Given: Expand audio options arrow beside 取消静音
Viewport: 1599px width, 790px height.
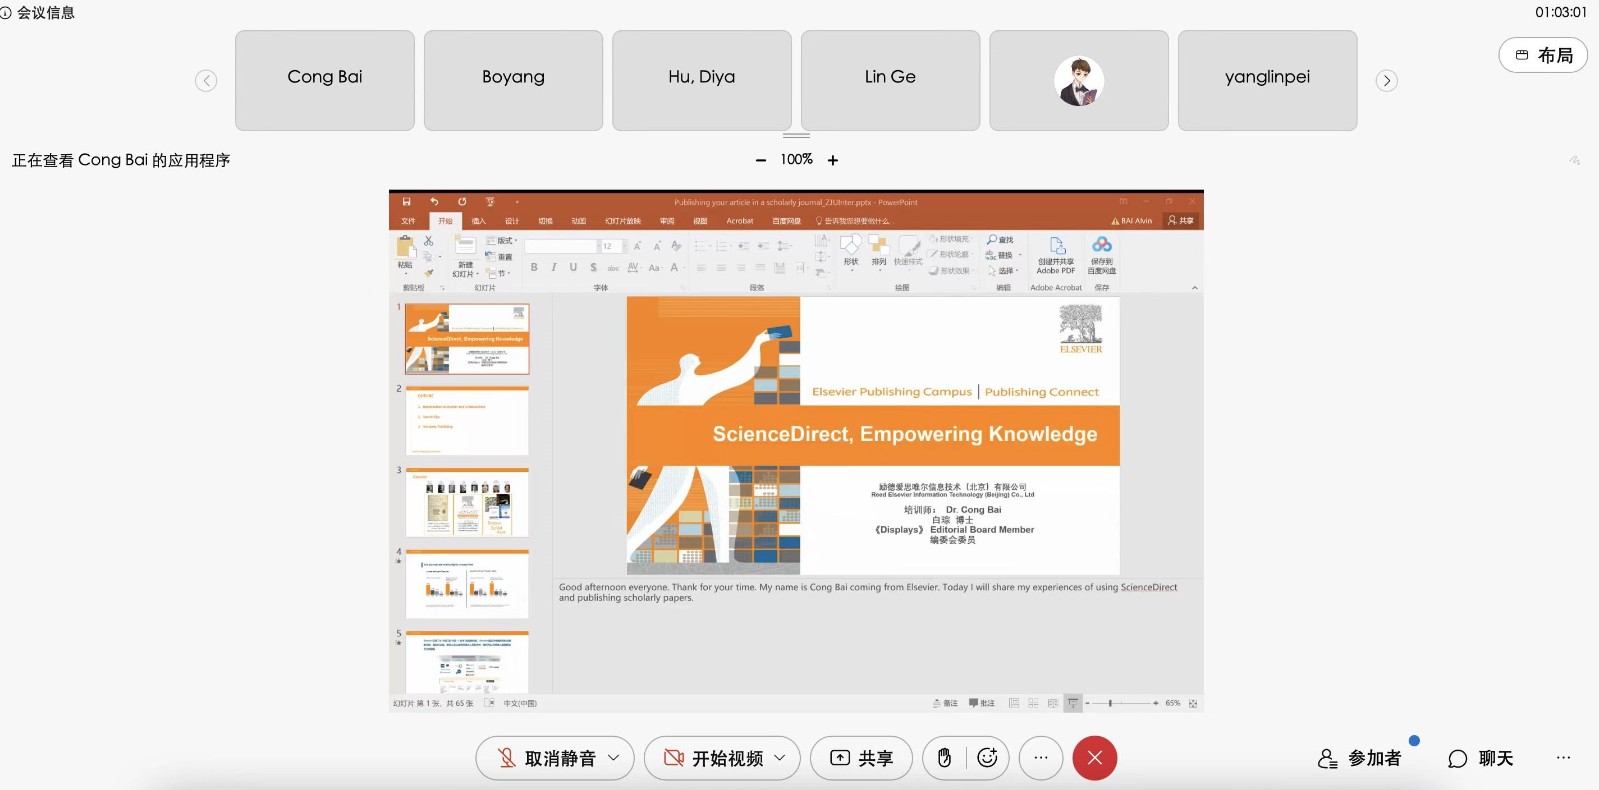Looking at the screenshot, I should tap(614, 758).
